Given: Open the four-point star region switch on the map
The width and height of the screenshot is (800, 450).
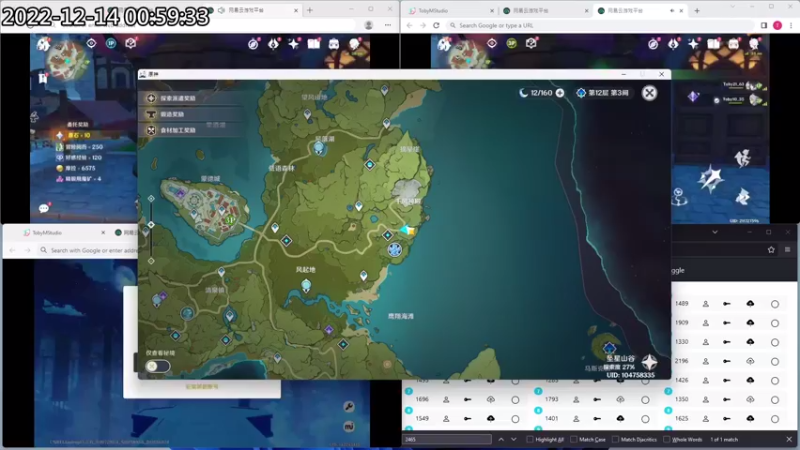Looking at the screenshot, I should tap(649, 362).
